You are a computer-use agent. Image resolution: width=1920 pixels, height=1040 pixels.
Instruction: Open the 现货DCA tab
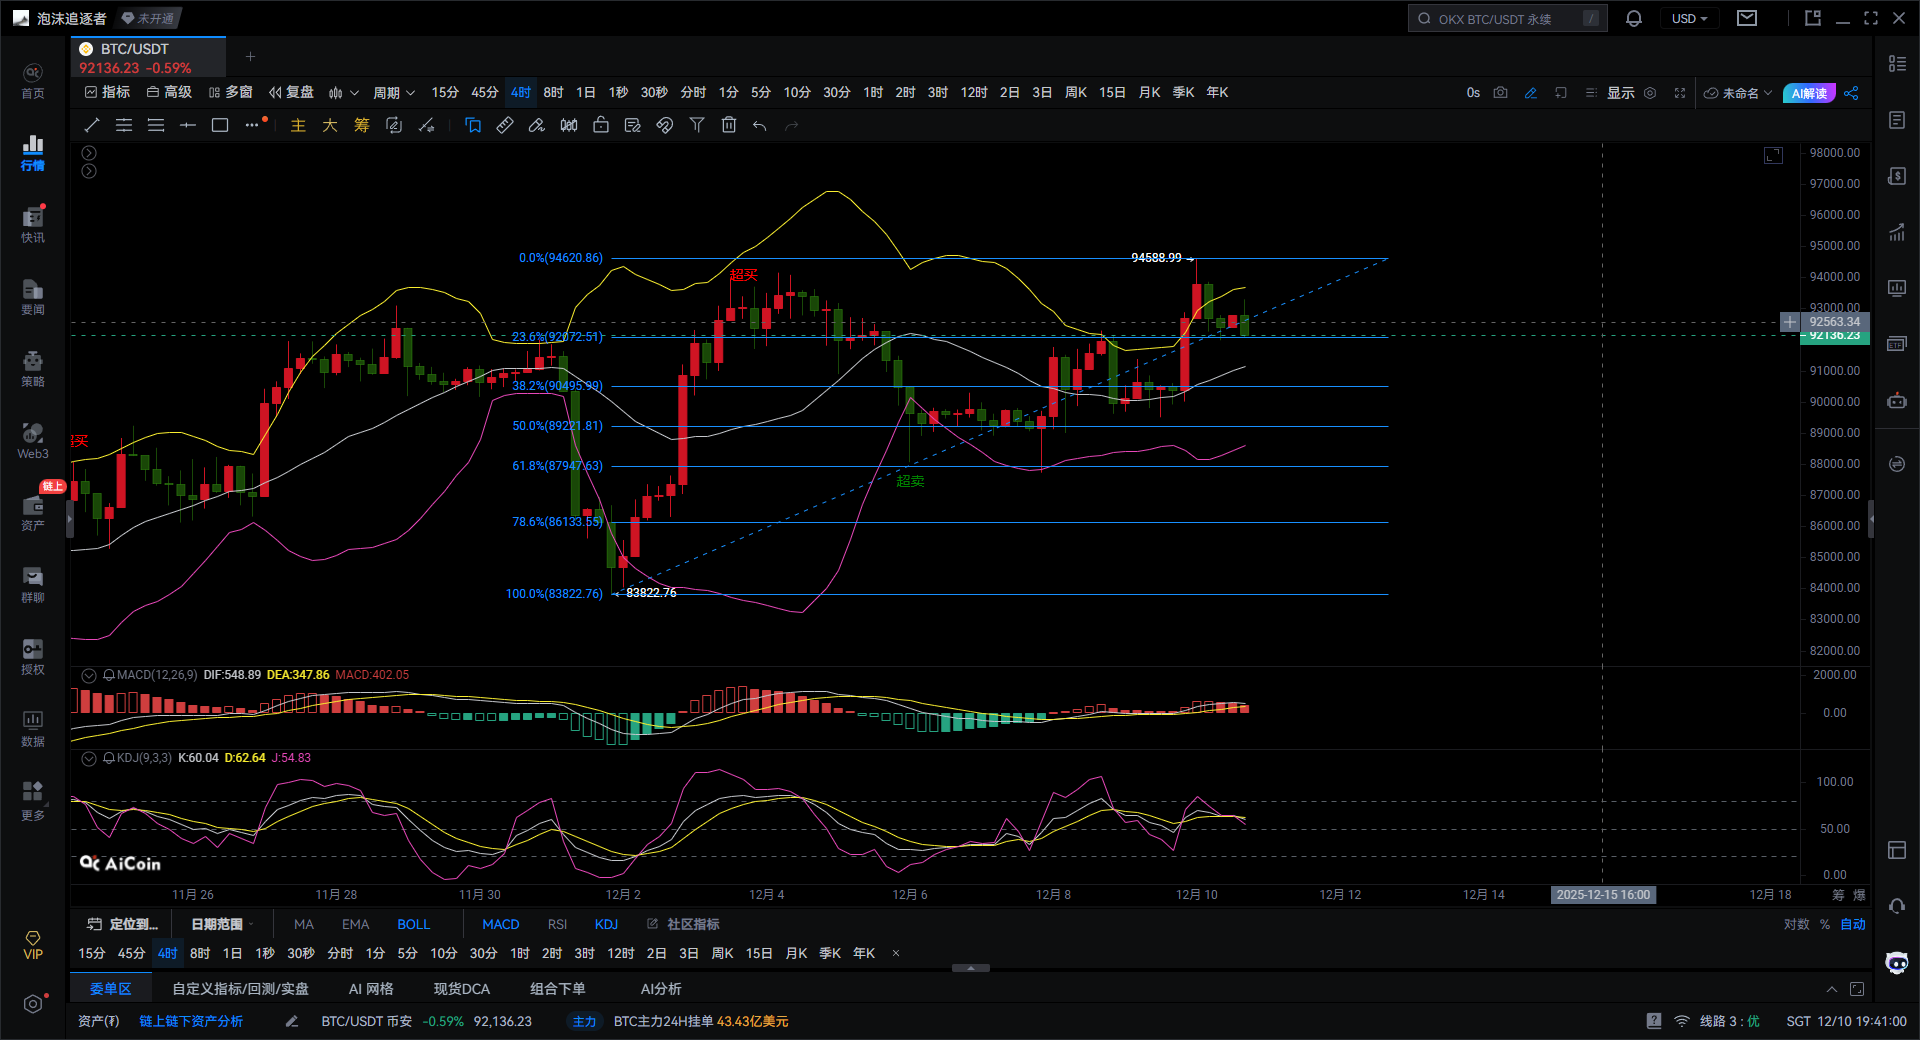click(x=461, y=989)
